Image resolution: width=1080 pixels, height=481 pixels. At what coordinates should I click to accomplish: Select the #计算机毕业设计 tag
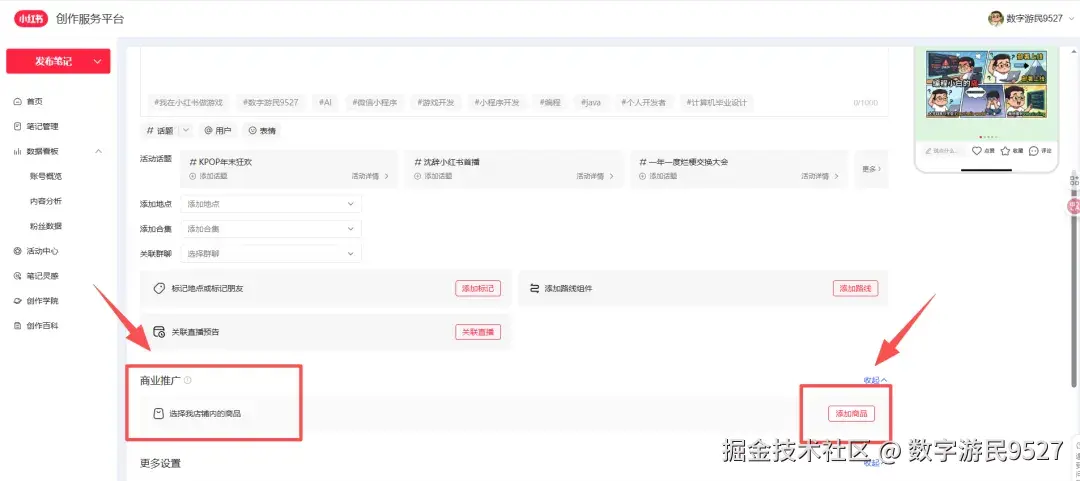716,103
